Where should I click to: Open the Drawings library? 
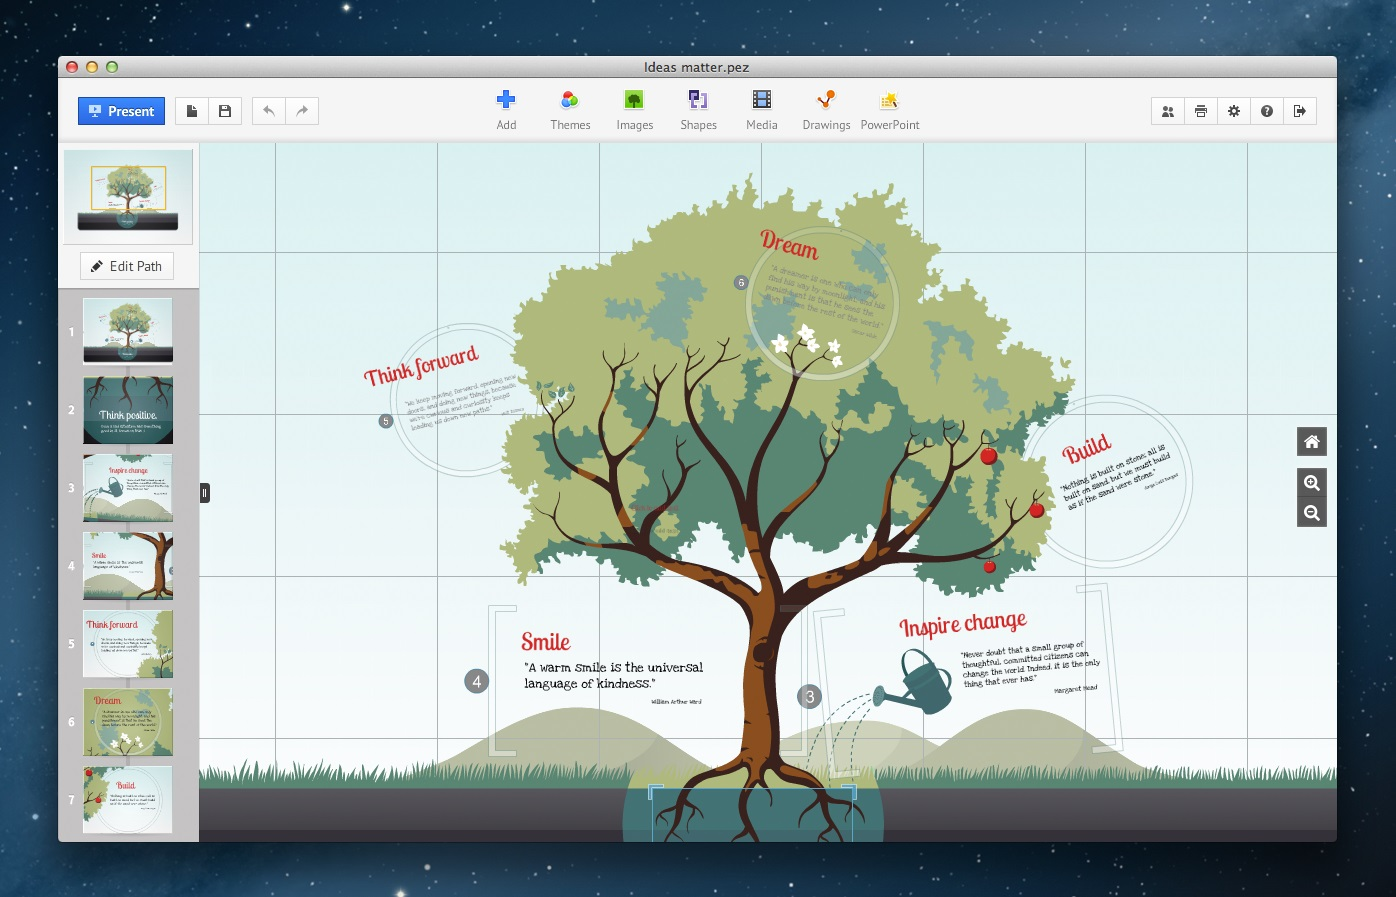826,108
